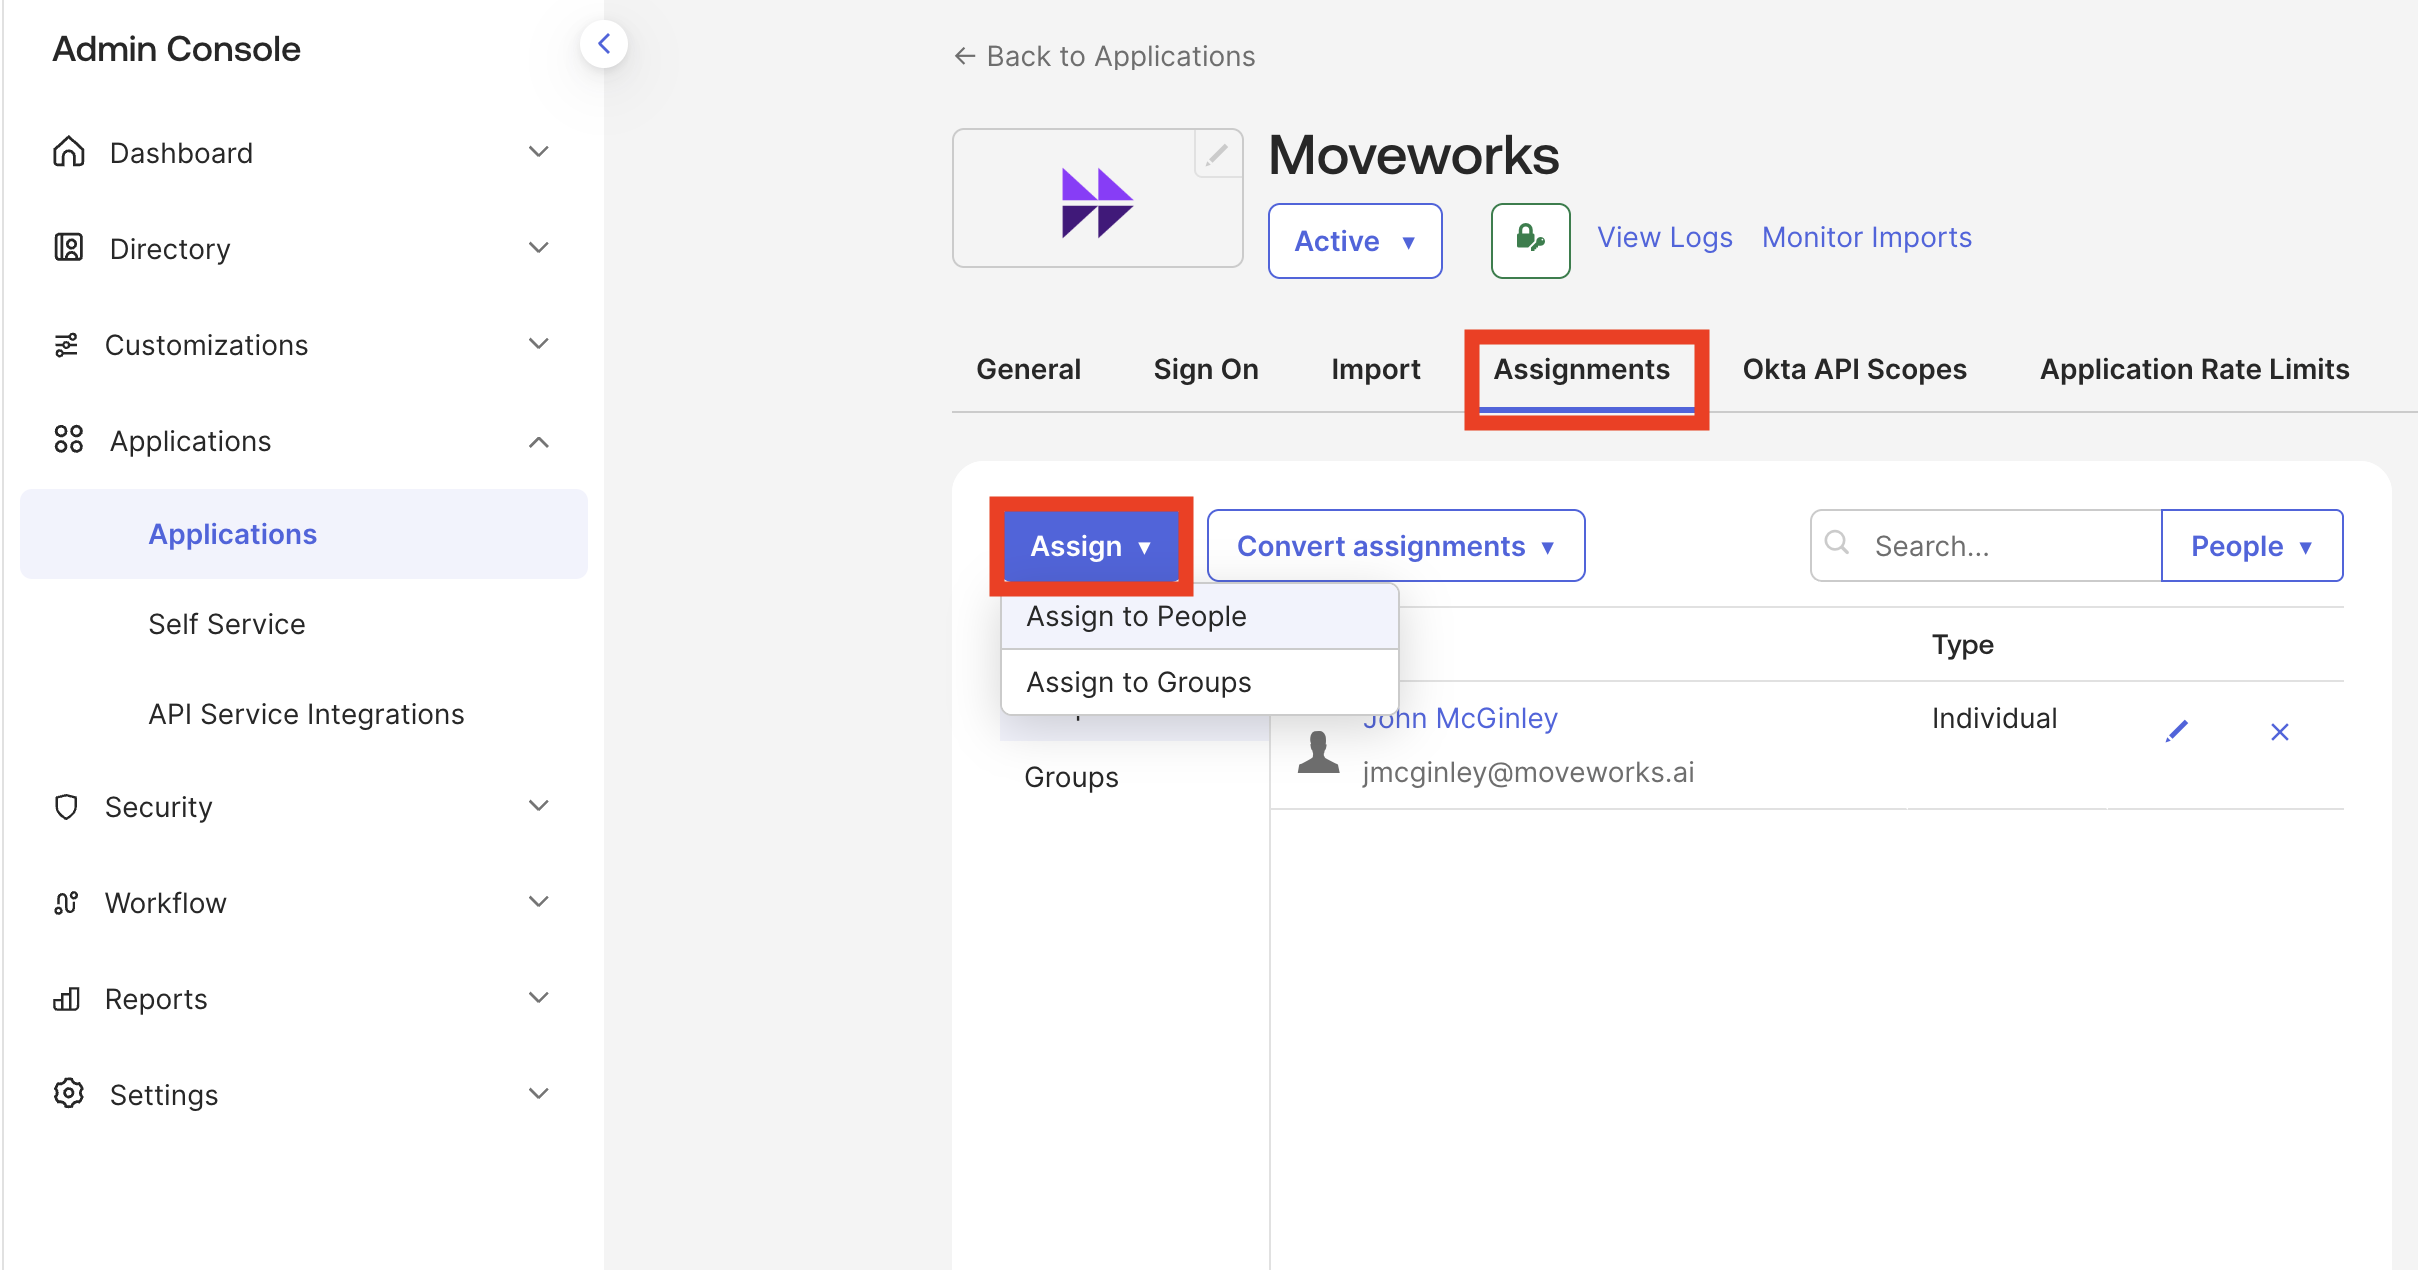Collapse the Admin Console sidebar chevron
2418x1270 pixels.
[603, 44]
